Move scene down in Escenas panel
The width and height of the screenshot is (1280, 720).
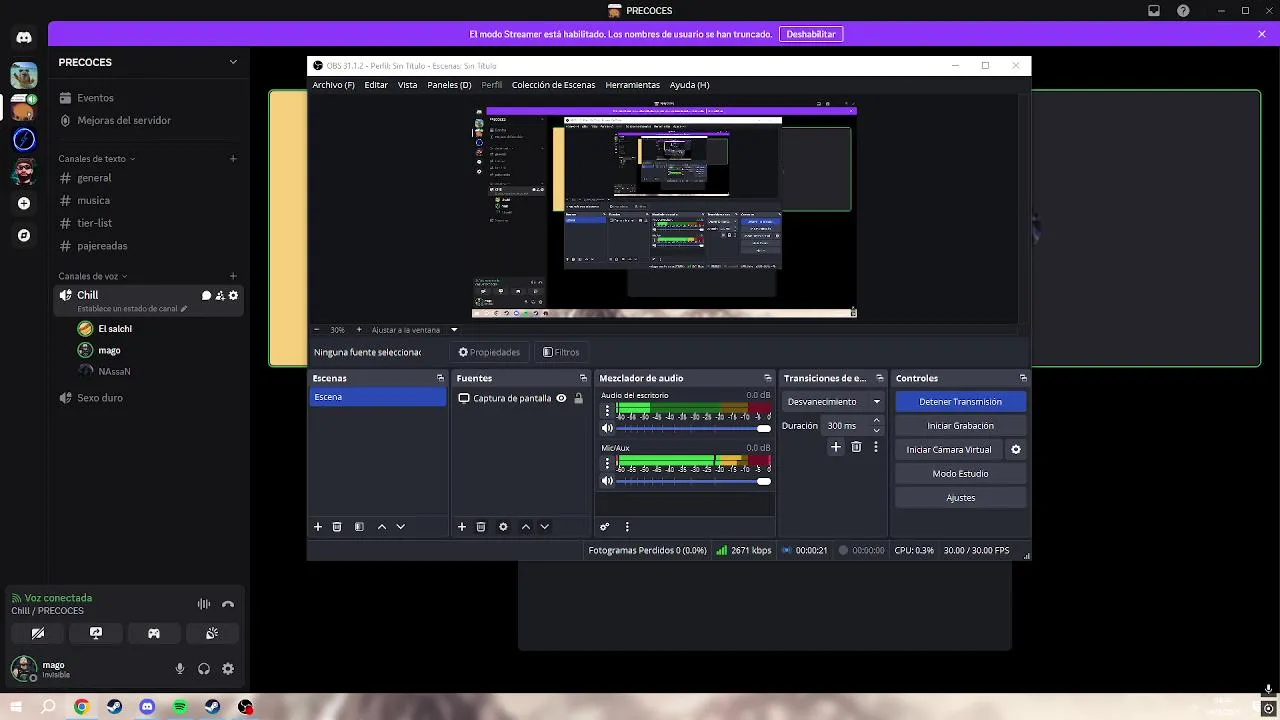pos(401,527)
